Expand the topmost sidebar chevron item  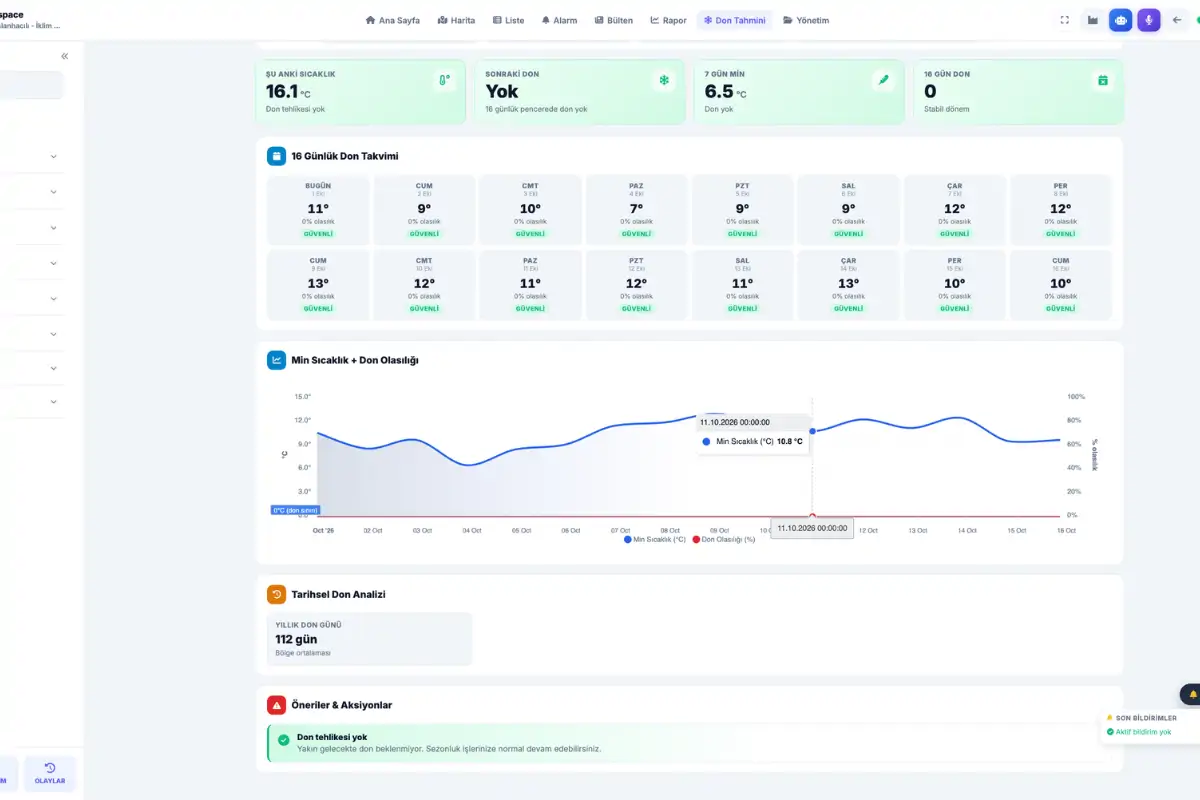click(53, 156)
